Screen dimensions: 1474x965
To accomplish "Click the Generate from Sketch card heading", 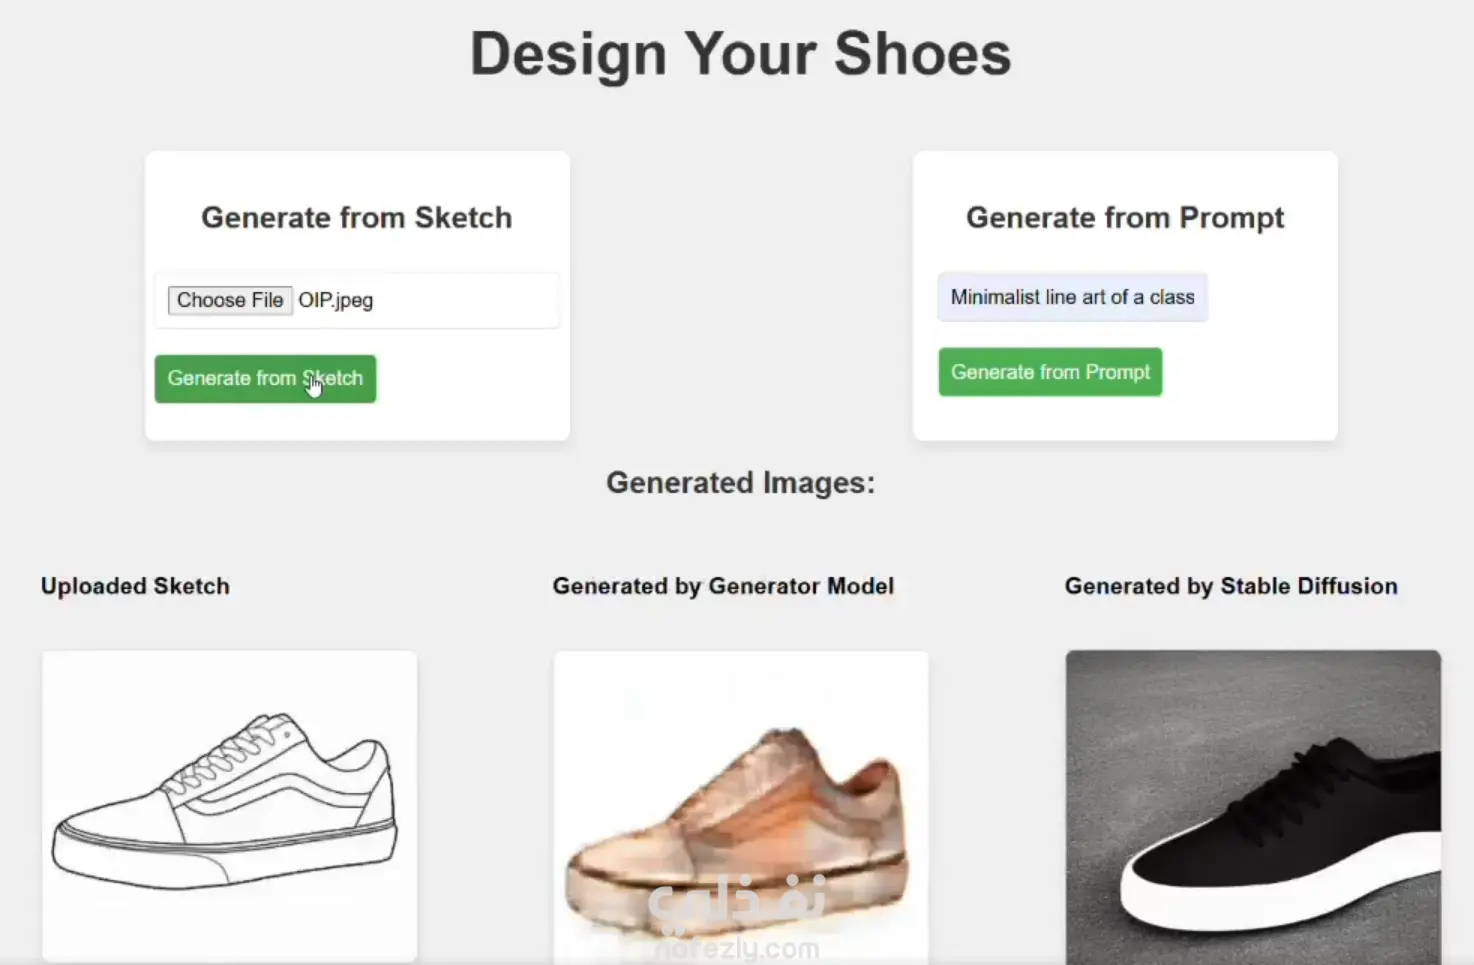I will pyautogui.click(x=357, y=218).
